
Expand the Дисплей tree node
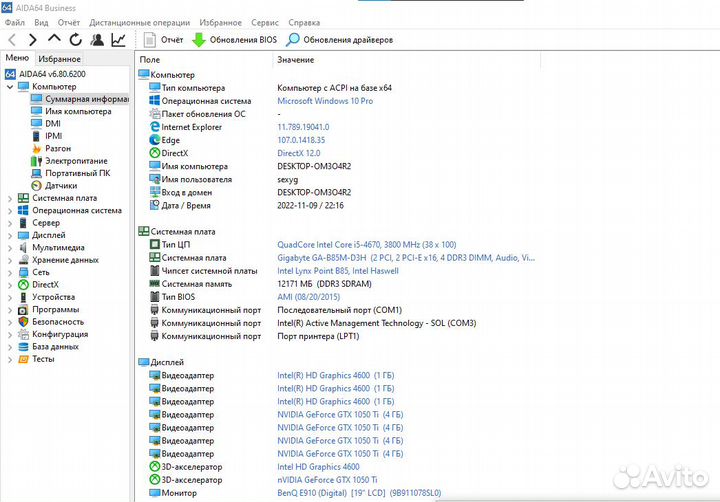pyautogui.click(x=10, y=235)
